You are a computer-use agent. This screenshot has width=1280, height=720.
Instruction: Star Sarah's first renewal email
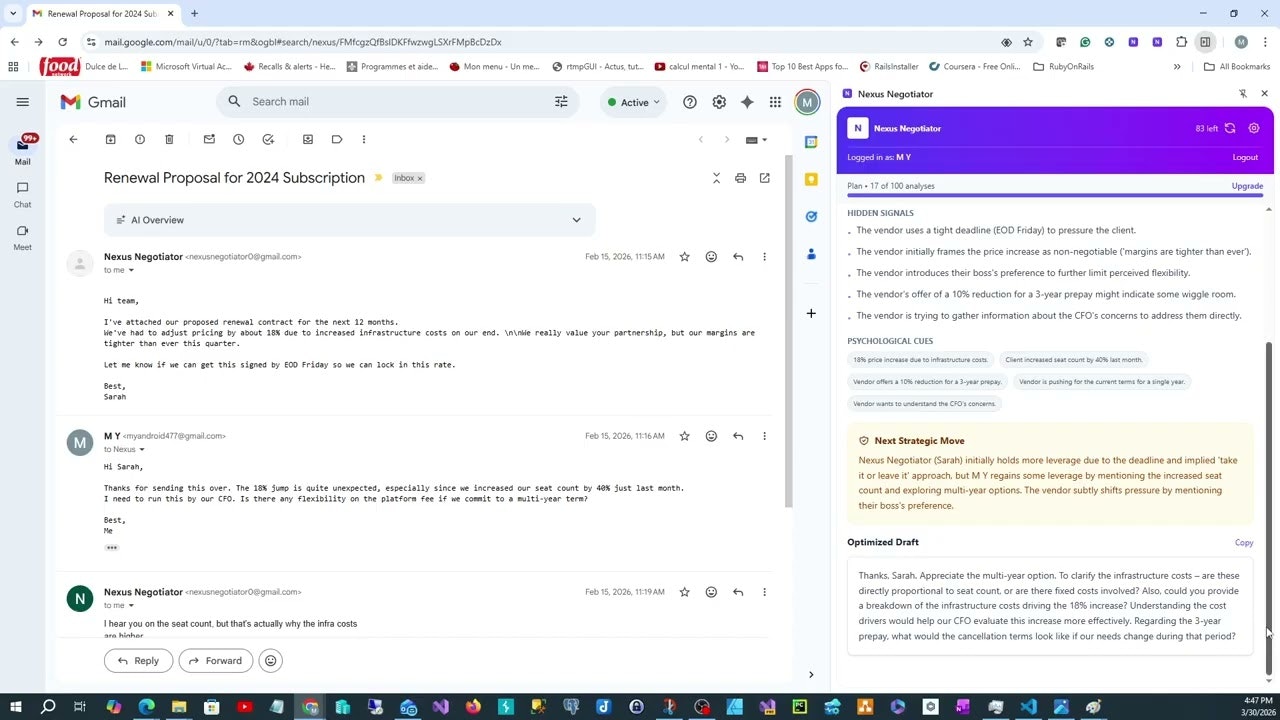684,256
